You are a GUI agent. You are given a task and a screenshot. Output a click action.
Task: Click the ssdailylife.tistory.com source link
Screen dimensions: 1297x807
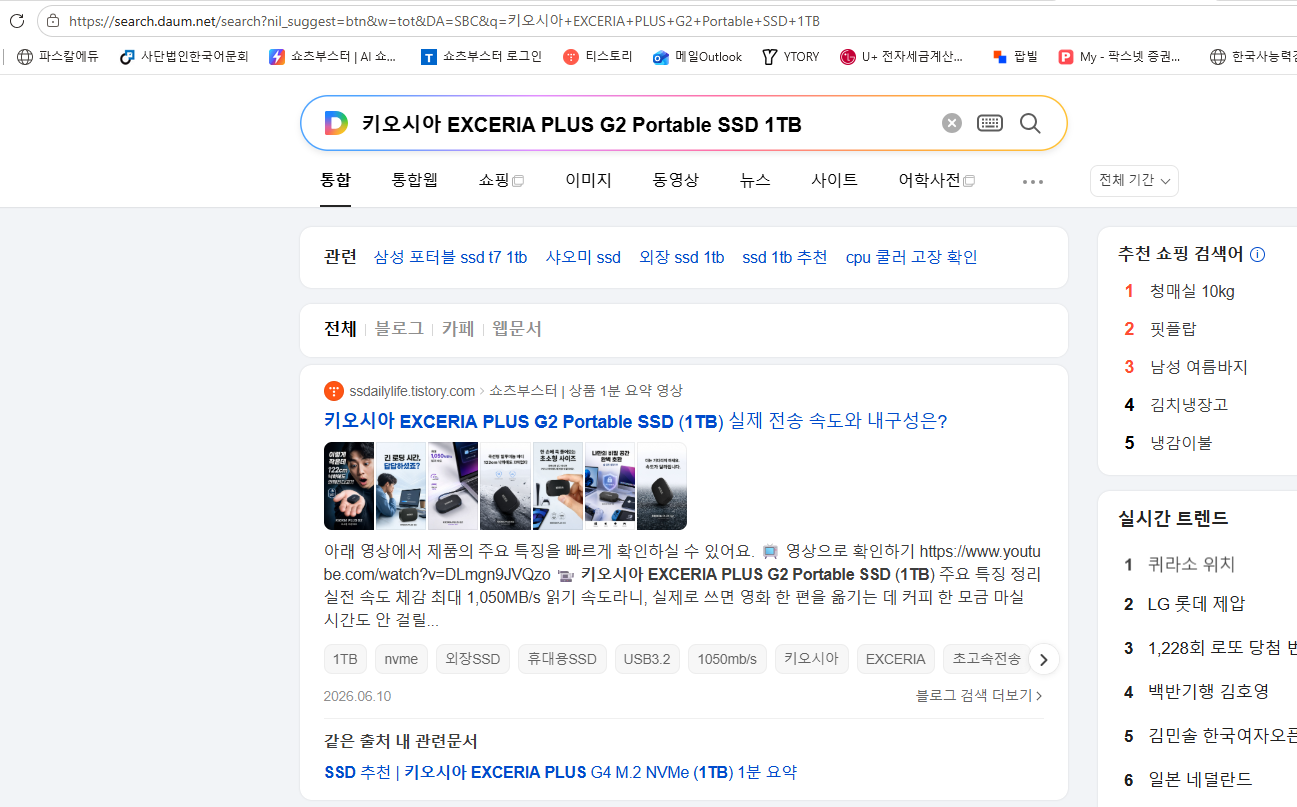(x=412, y=391)
